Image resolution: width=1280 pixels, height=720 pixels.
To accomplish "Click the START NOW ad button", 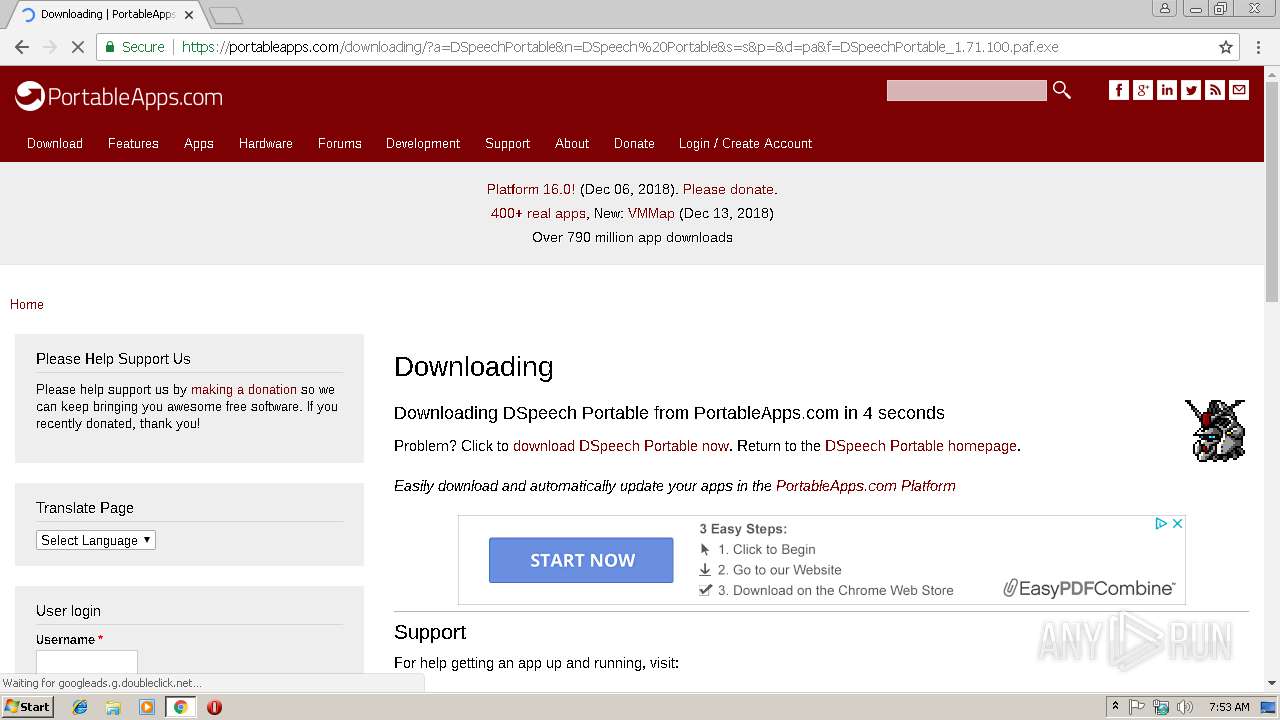I will click(581, 560).
